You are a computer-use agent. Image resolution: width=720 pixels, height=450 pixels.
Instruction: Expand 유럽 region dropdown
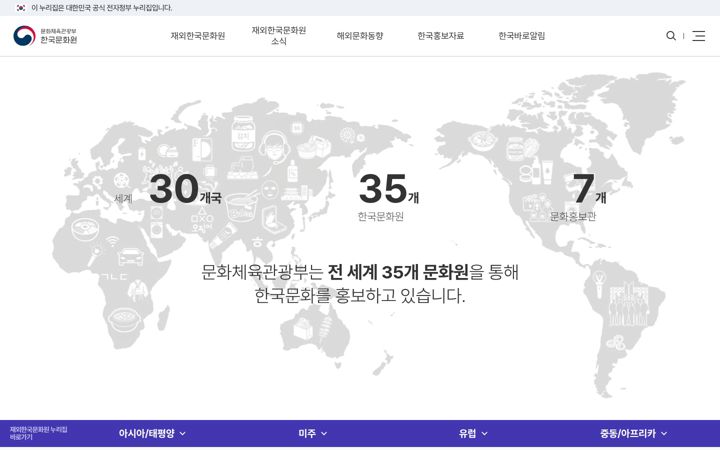(473, 433)
